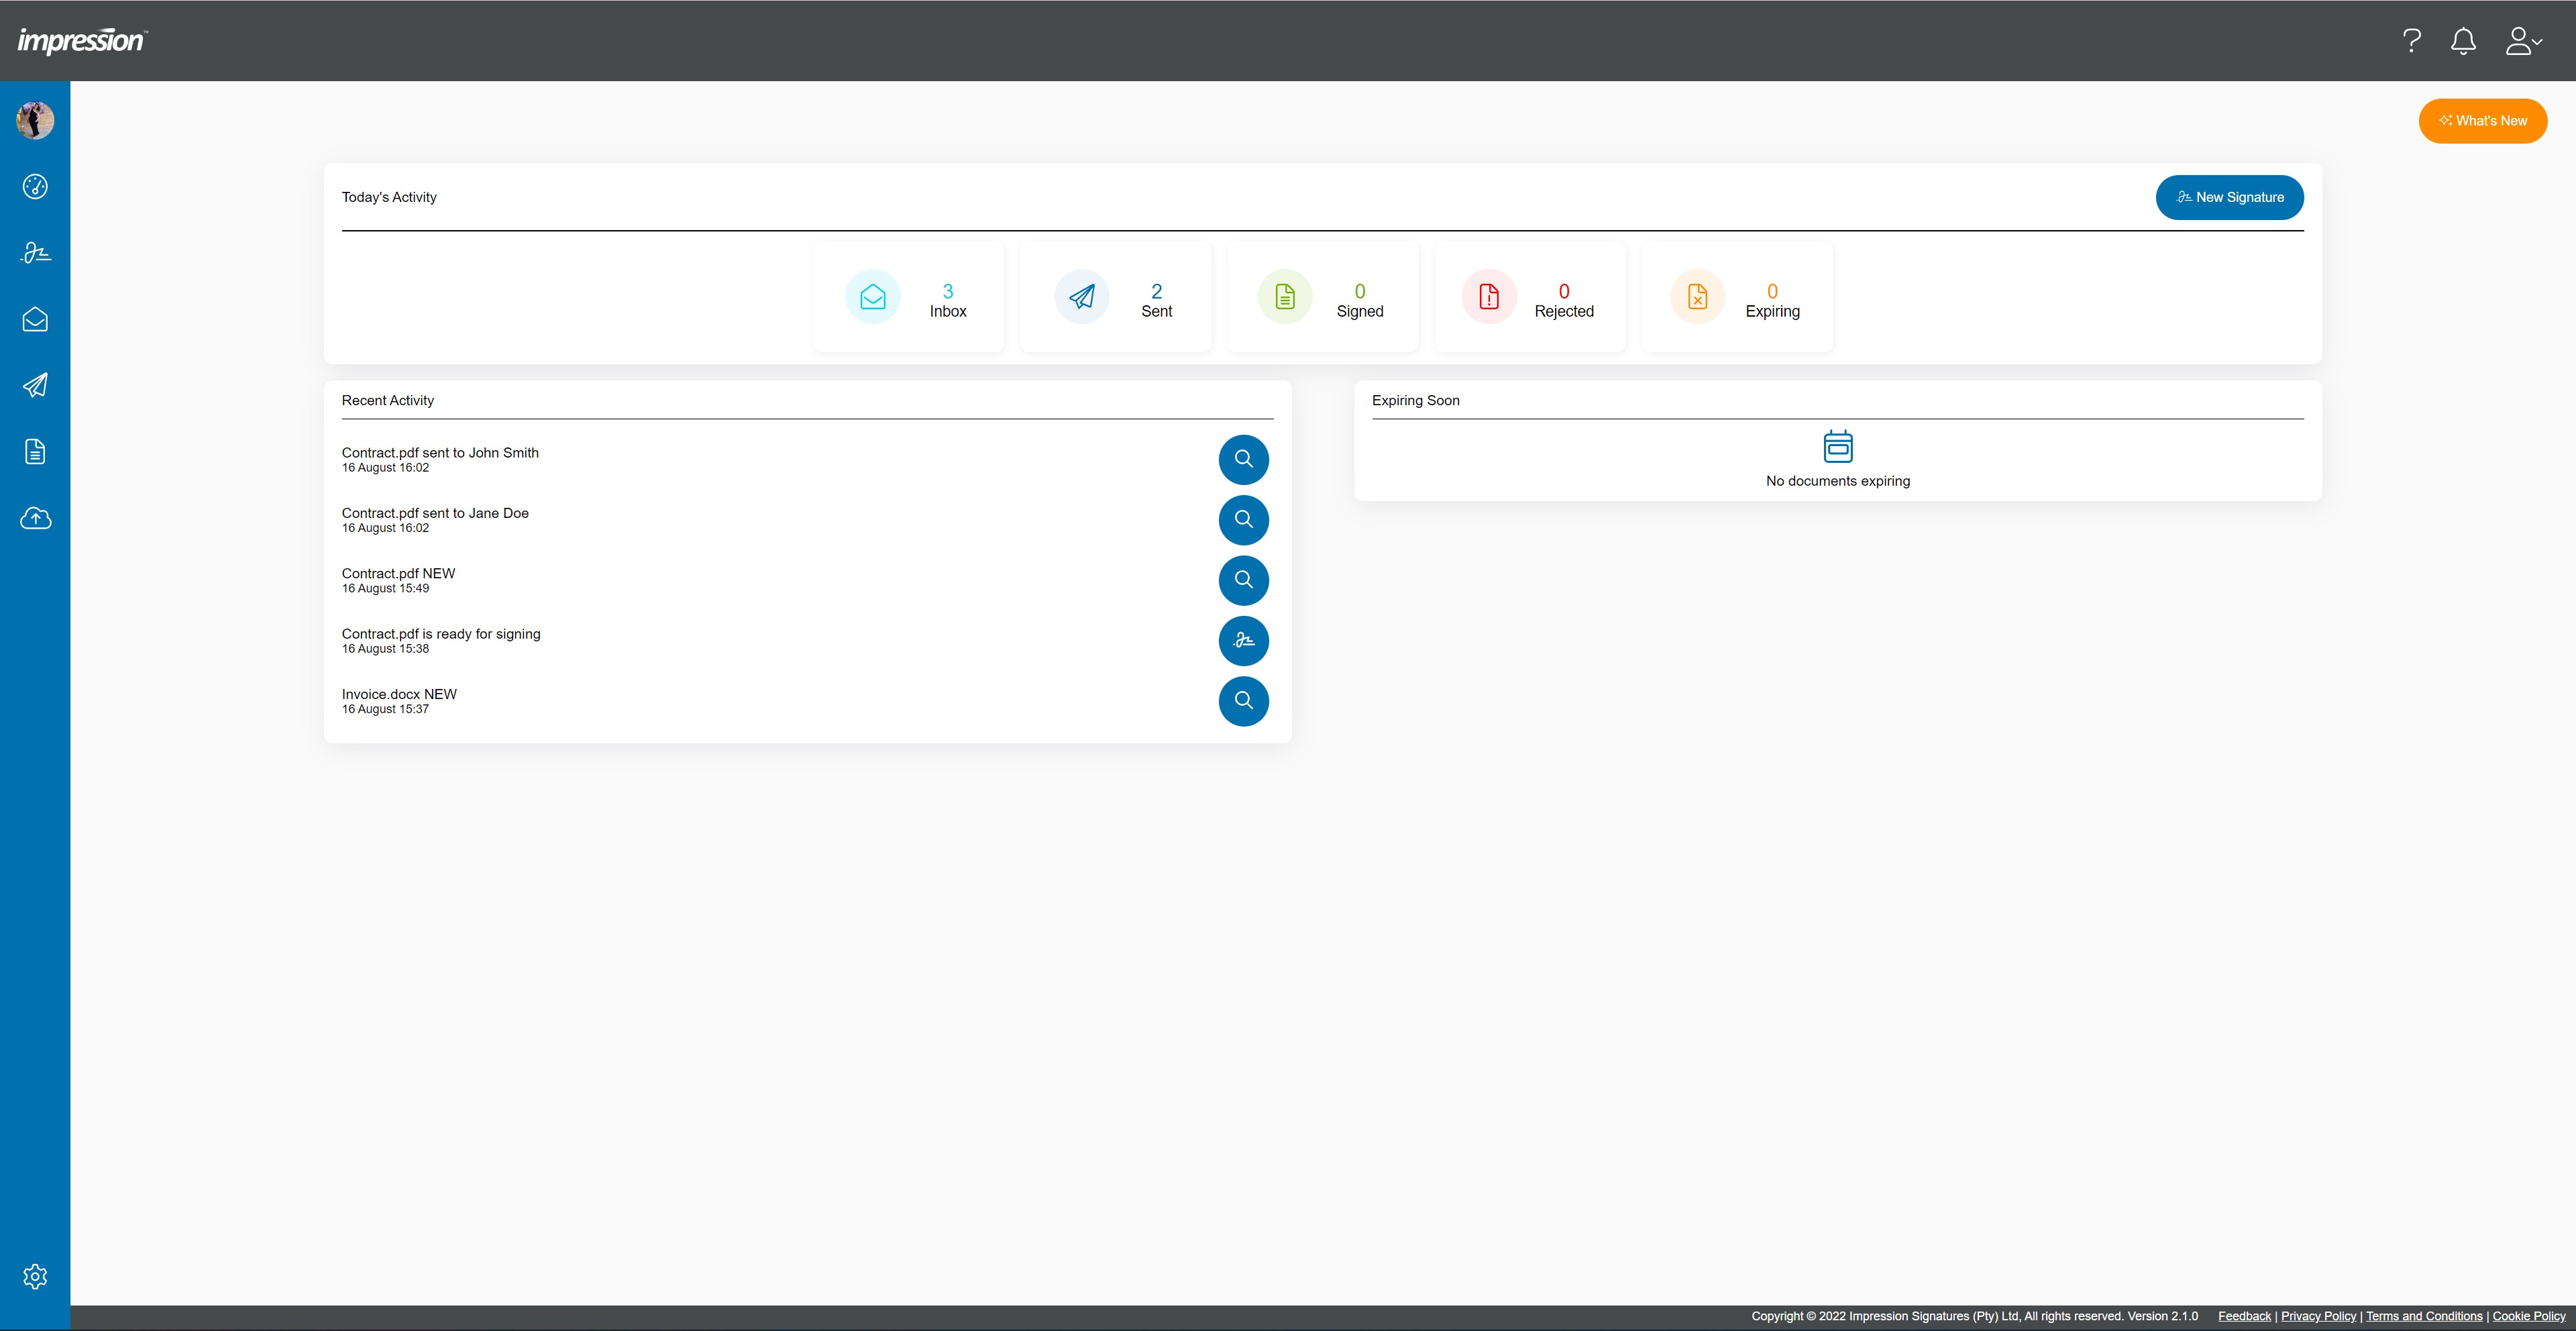Viewport: 2576px width, 1331px height.
Task: Open the dashboard gauge sidebar icon
Action: coord(35,187)
